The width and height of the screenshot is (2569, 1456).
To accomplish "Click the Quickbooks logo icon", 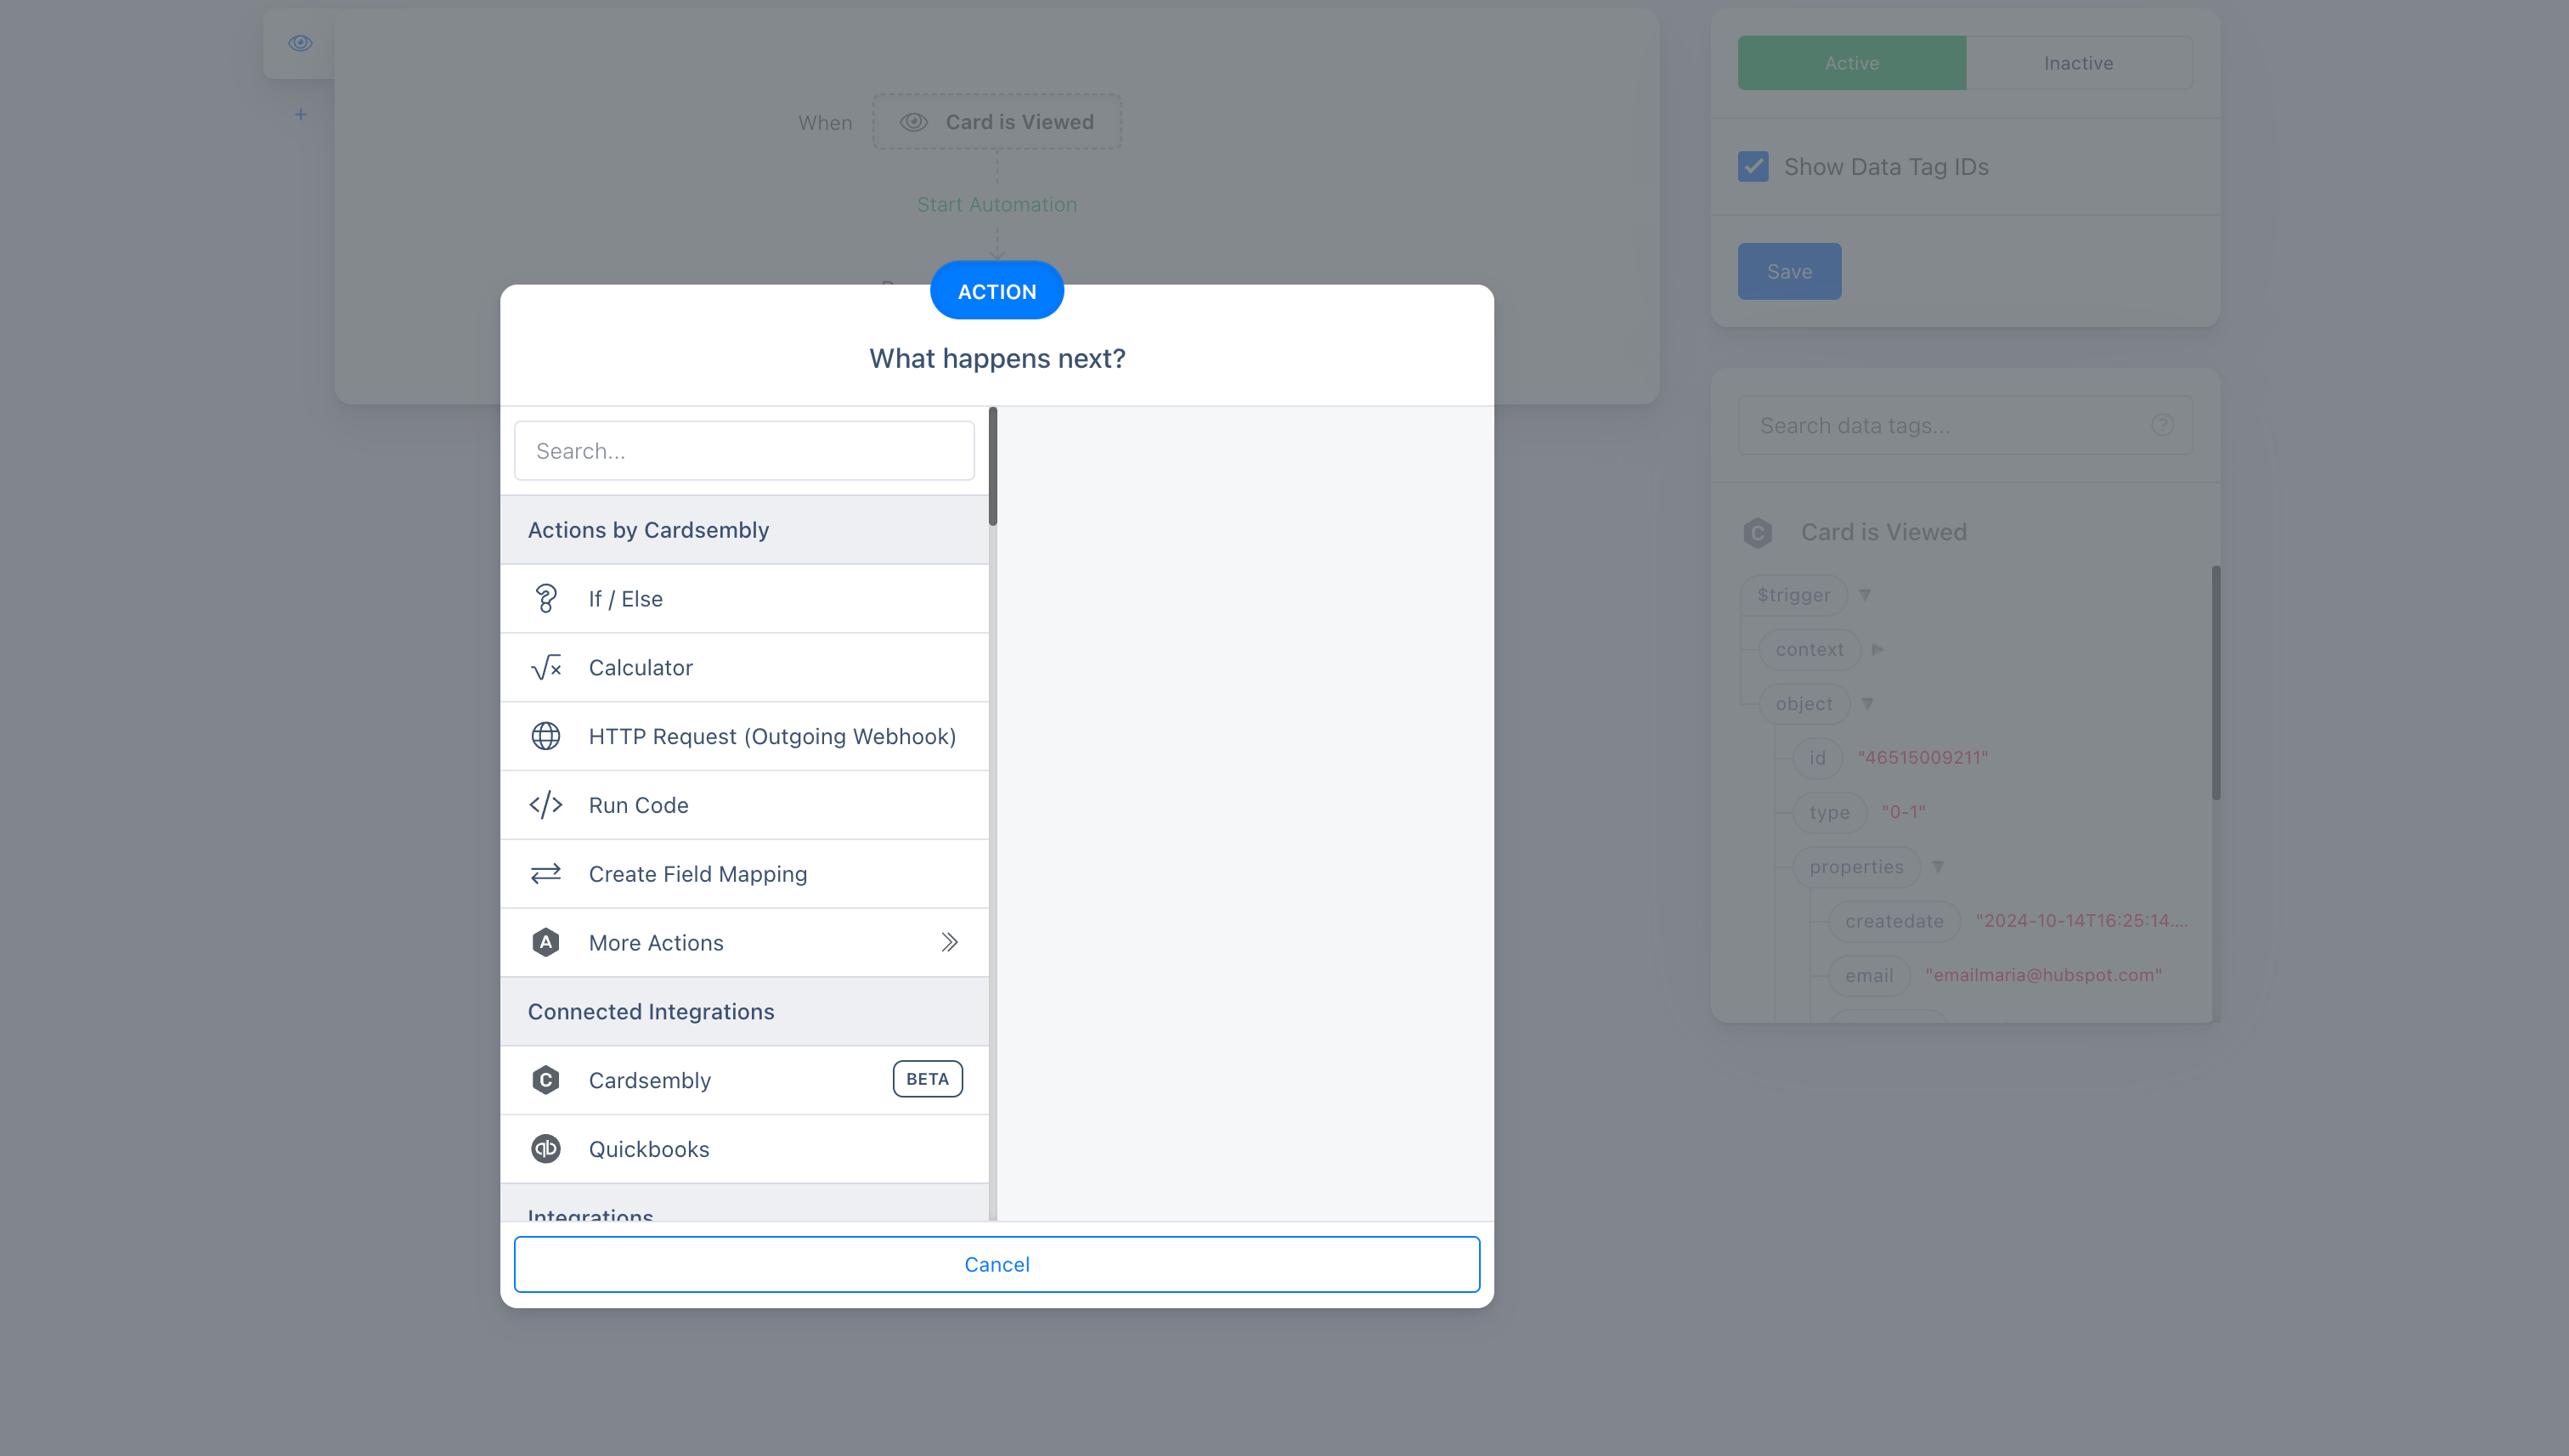I will tap(545, 1149).
